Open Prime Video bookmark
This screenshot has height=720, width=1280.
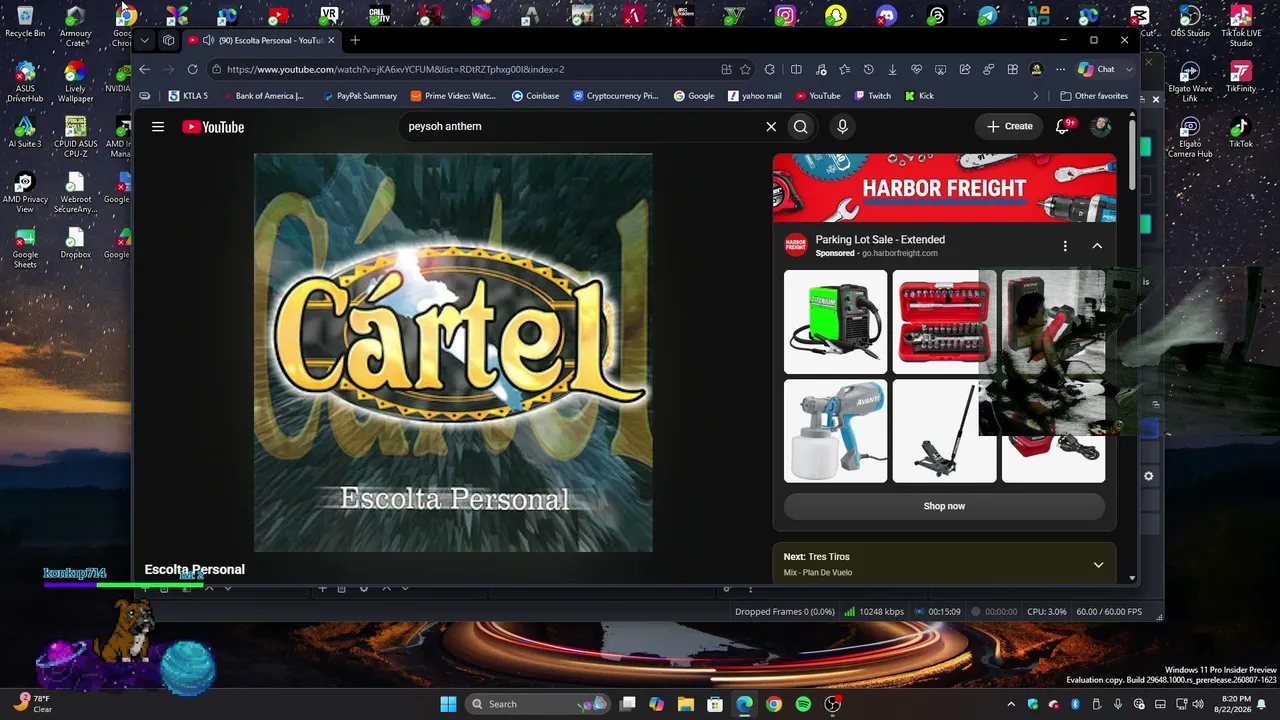click(x=453, y=96)
